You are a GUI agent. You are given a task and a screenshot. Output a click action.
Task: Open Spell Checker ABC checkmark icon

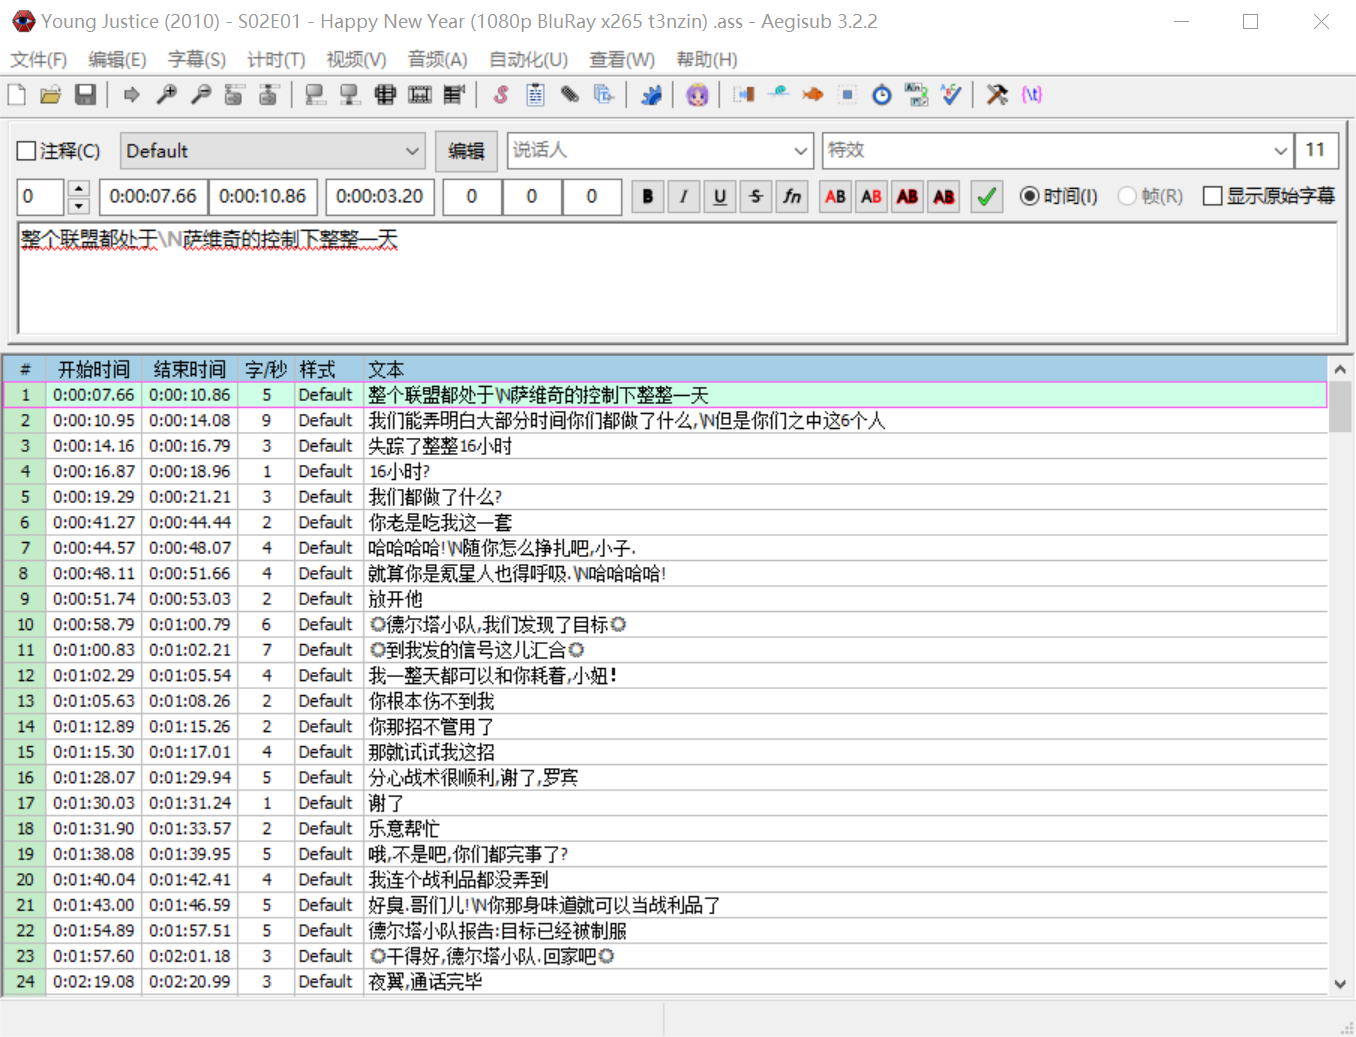[950, 95]
